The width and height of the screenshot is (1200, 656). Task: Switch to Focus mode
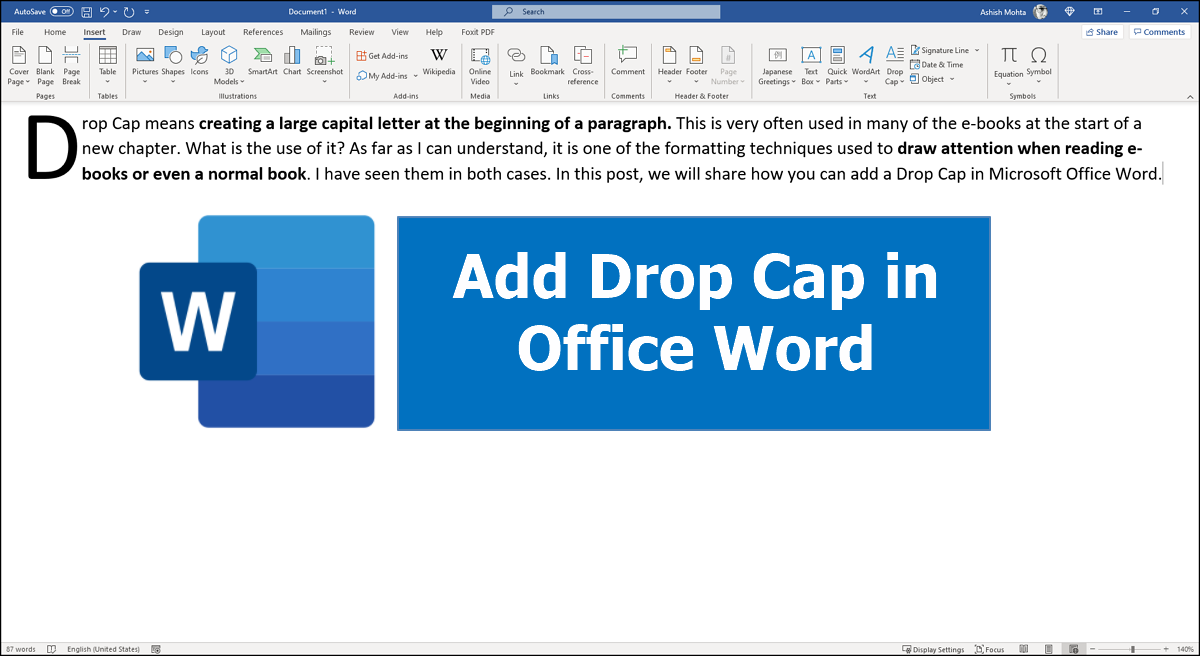tap(989, 649)
